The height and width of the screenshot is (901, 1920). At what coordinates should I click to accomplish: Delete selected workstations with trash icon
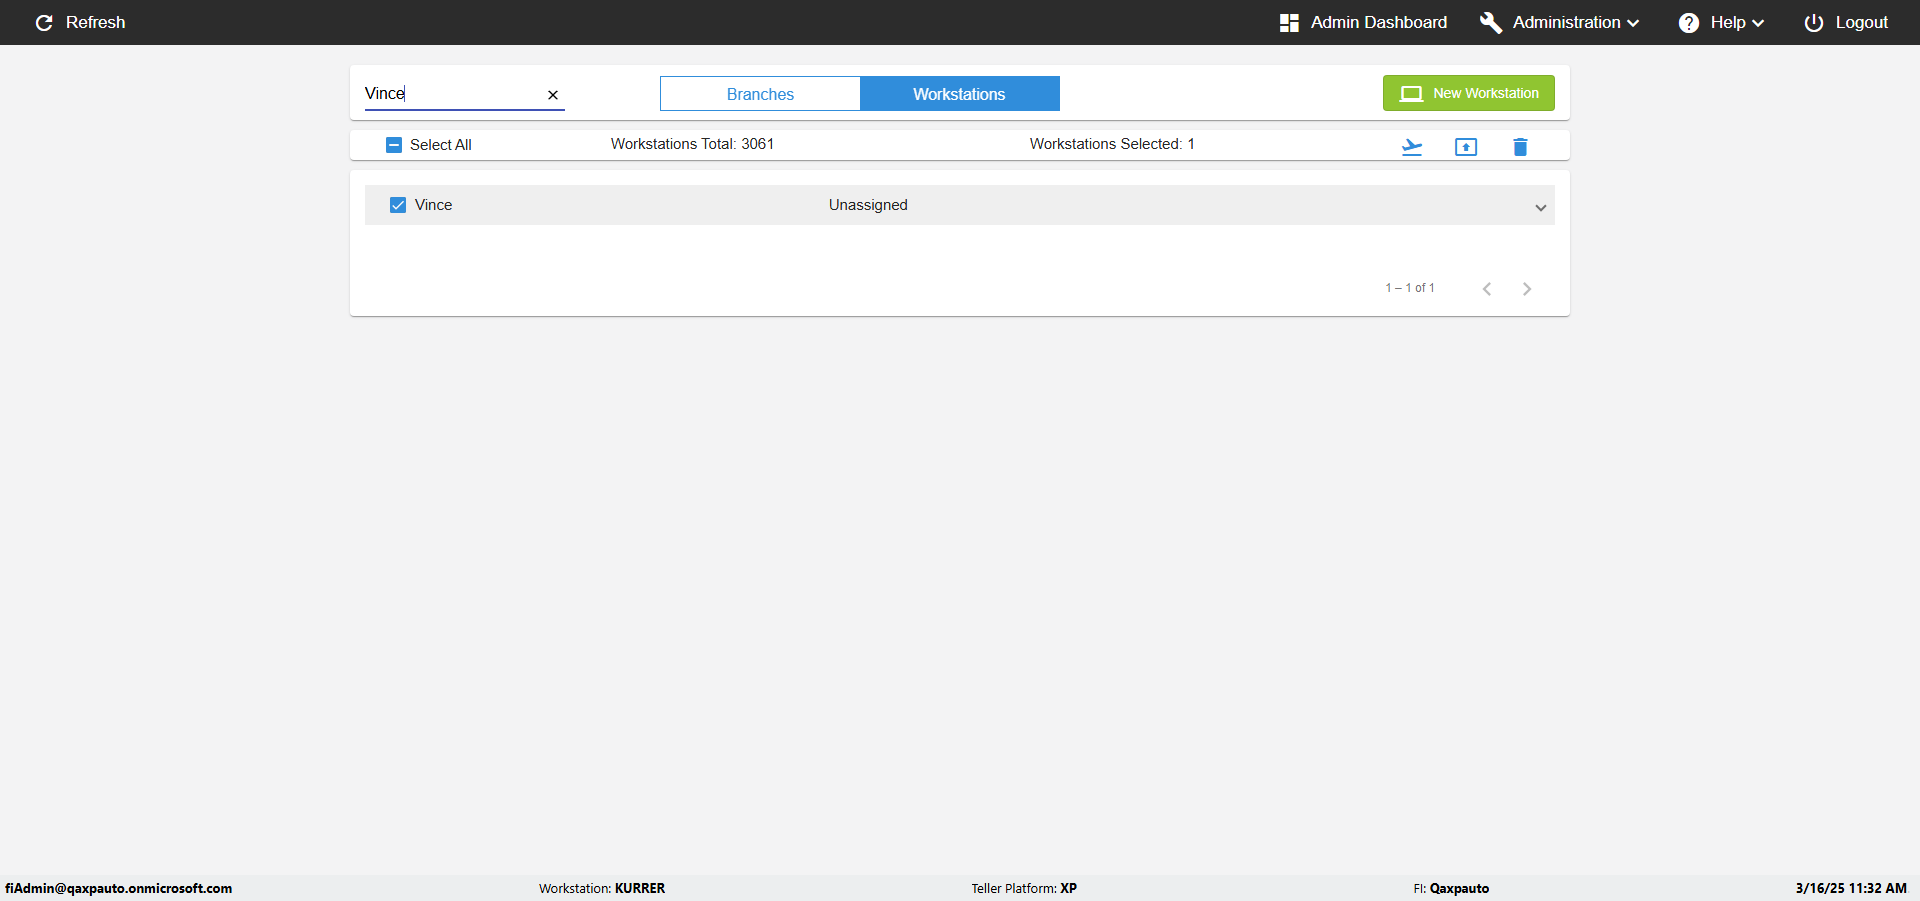coord(1520,147)
